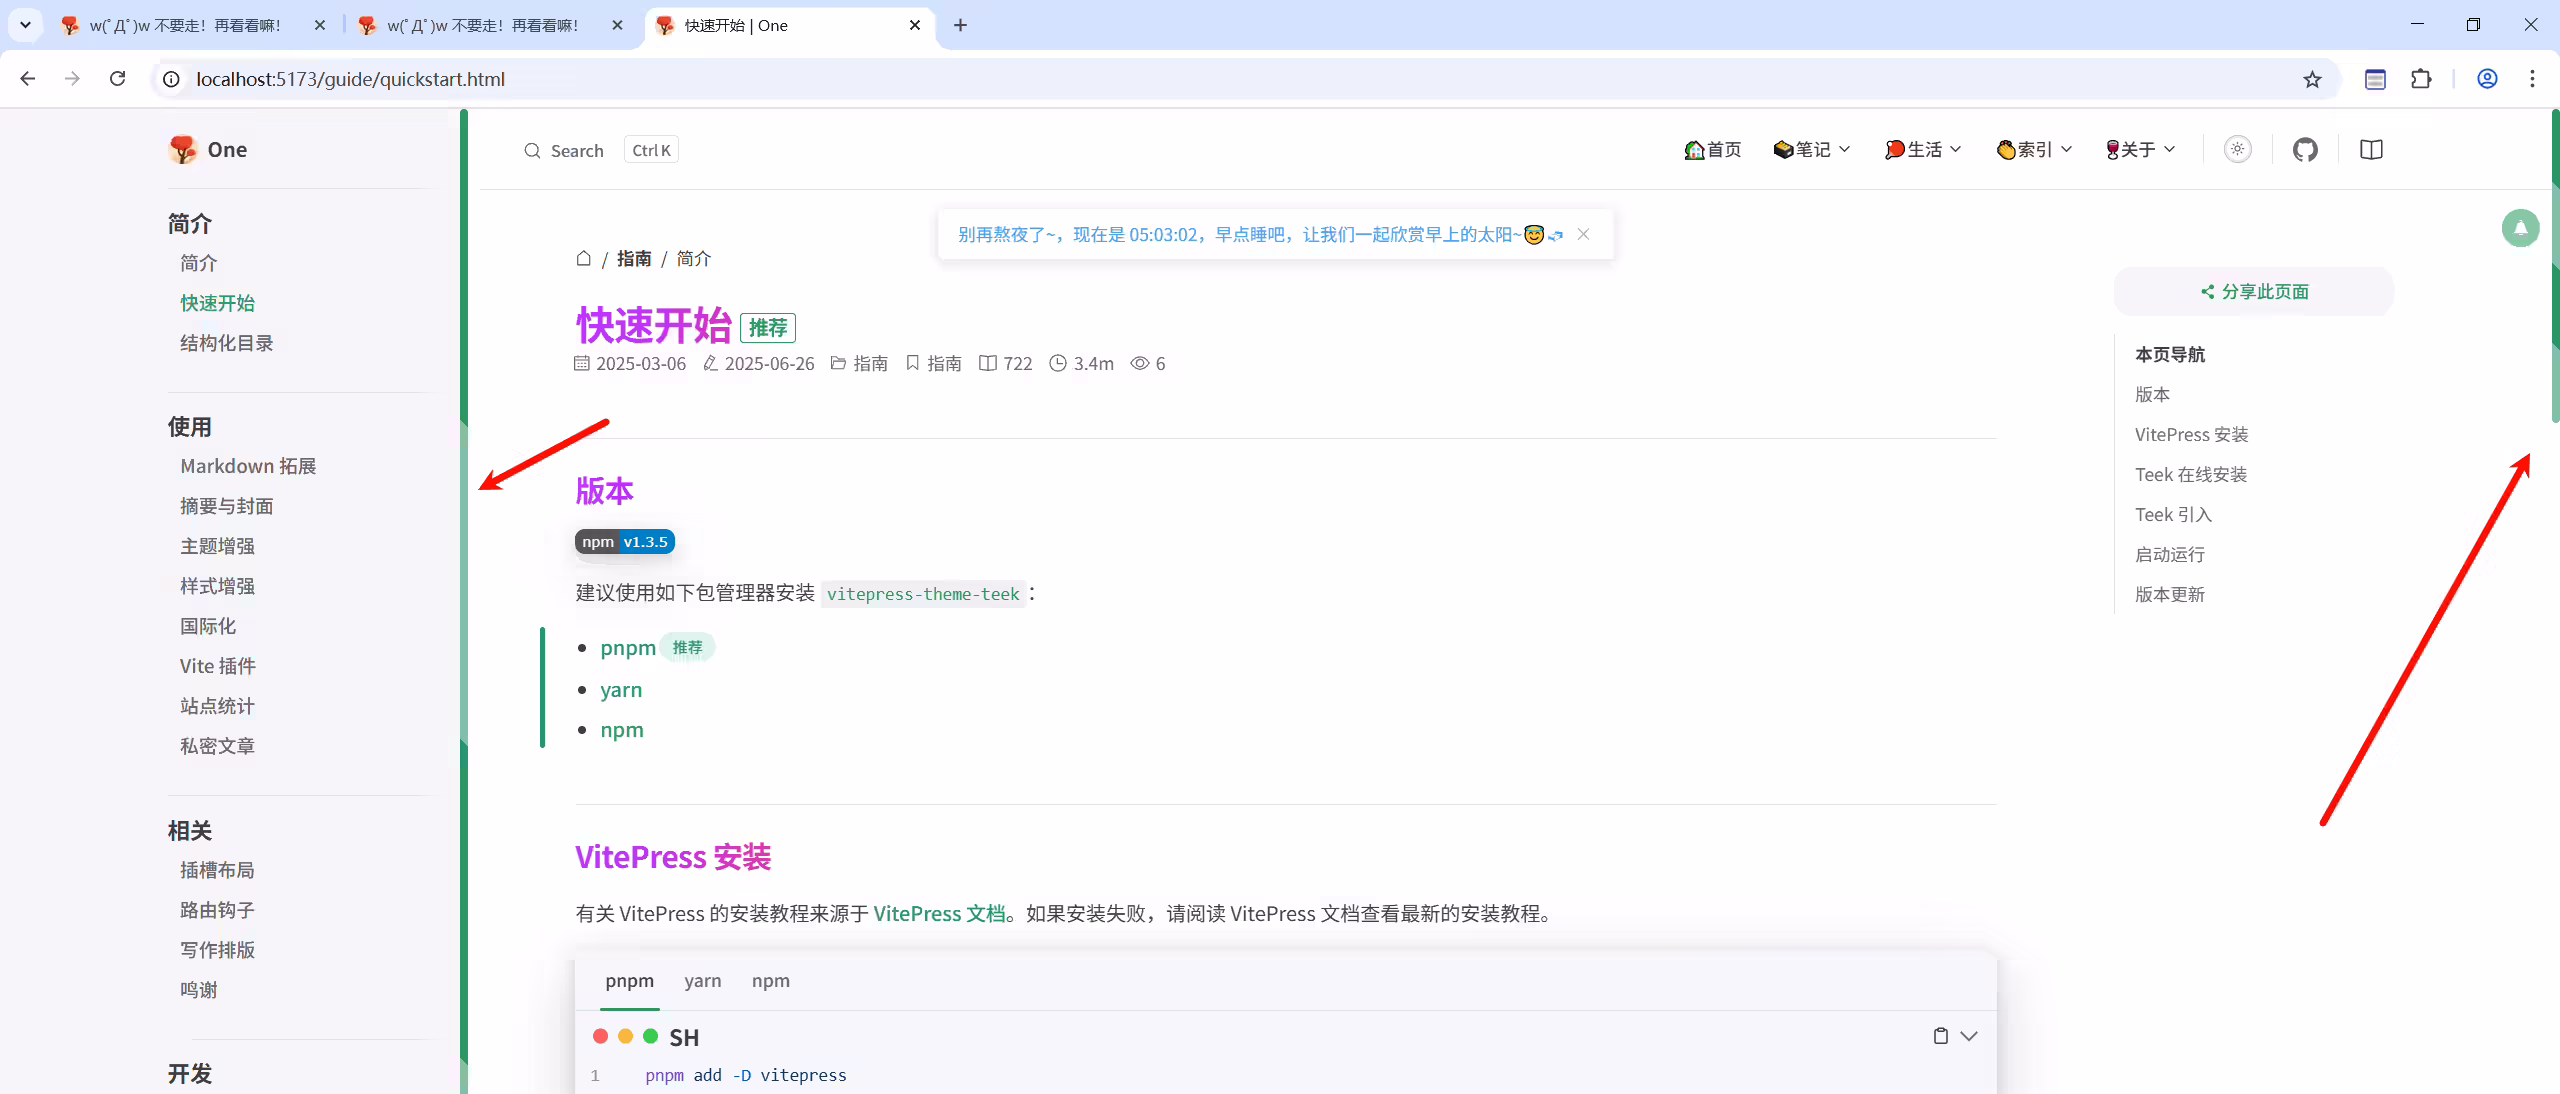2560x1094 pixels.
Task: Select the npm code tab
Action: [x=770, y=981]
